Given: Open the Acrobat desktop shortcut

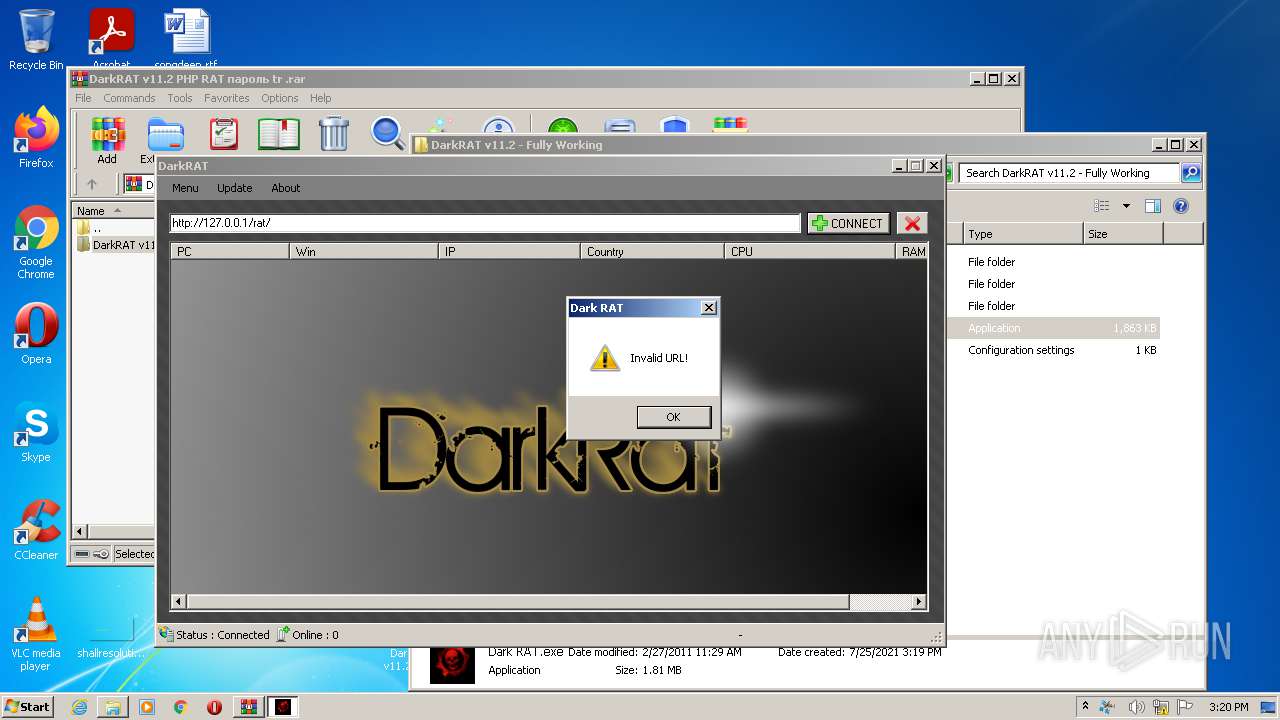Looking at the screenshot, I should click(111, 38).
